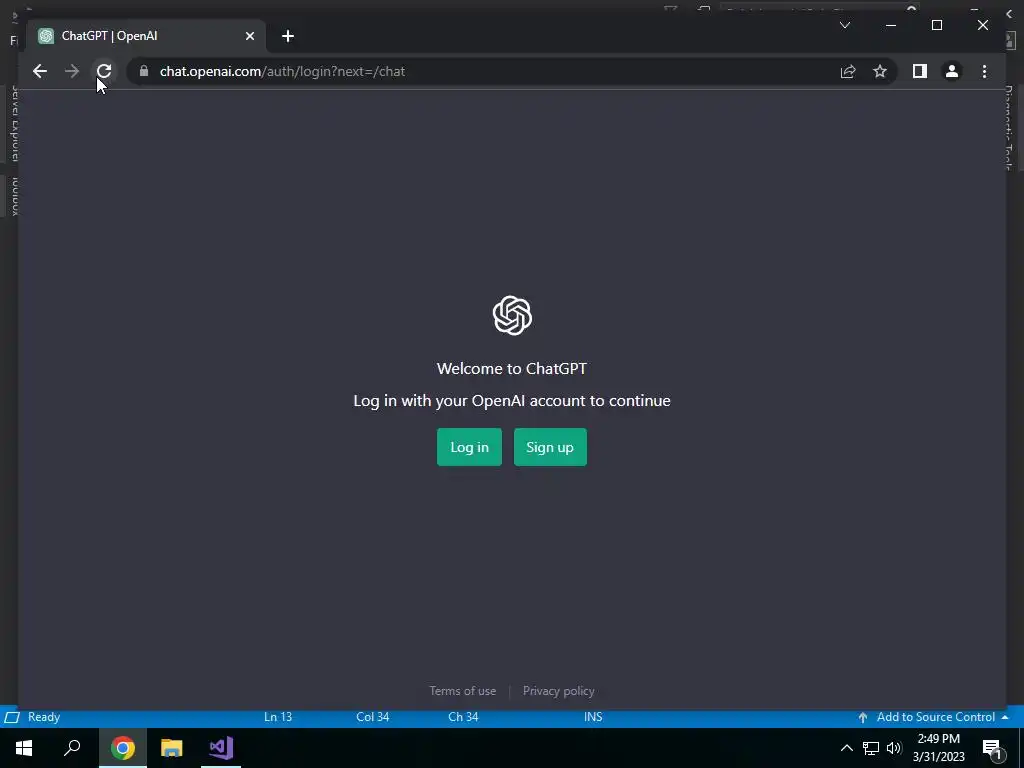Click the Chrome taskbar icon

(123, 748)
